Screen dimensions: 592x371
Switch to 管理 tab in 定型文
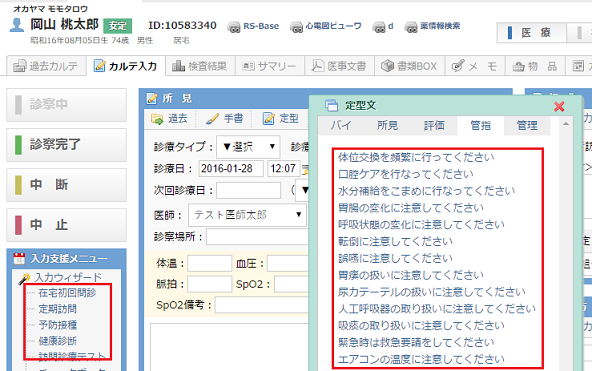coord(527,125)
